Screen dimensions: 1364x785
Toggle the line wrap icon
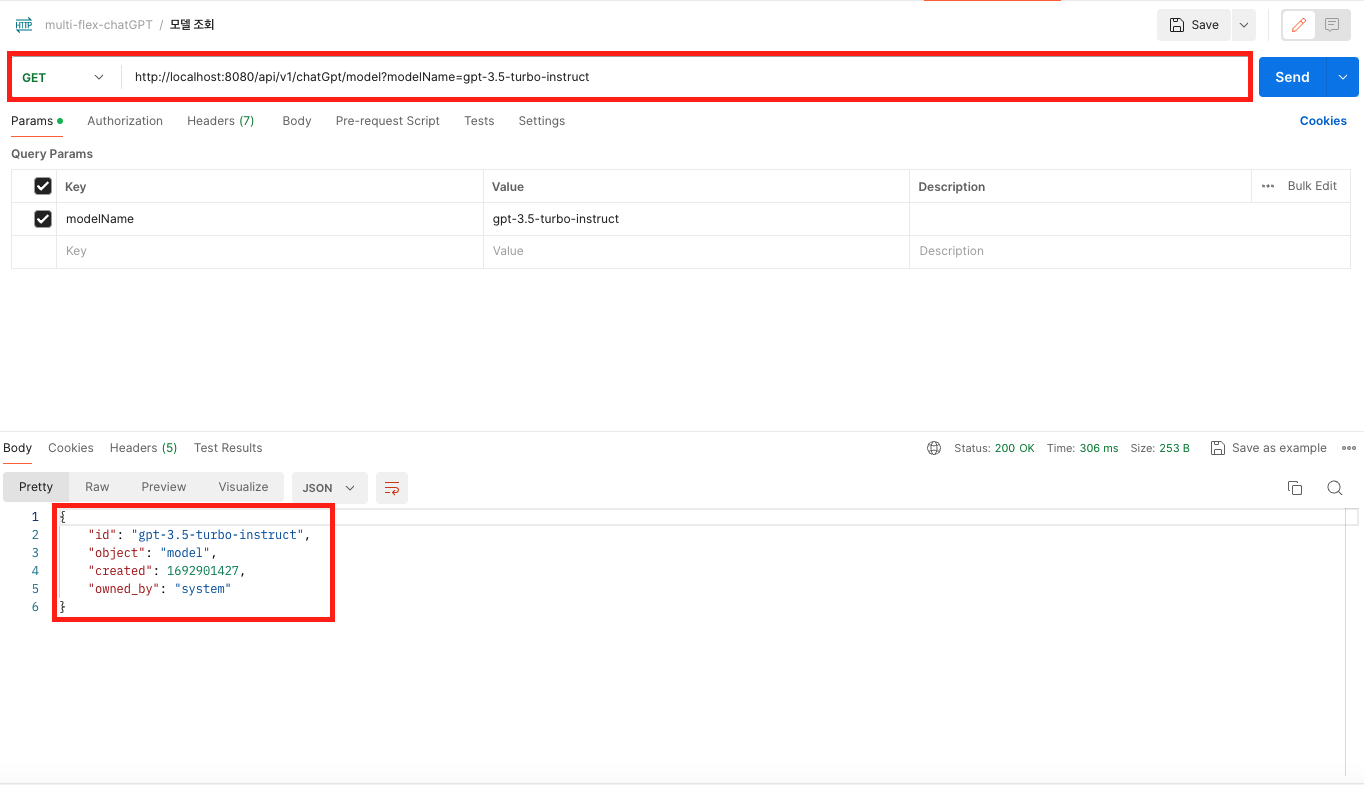(392, 488)
